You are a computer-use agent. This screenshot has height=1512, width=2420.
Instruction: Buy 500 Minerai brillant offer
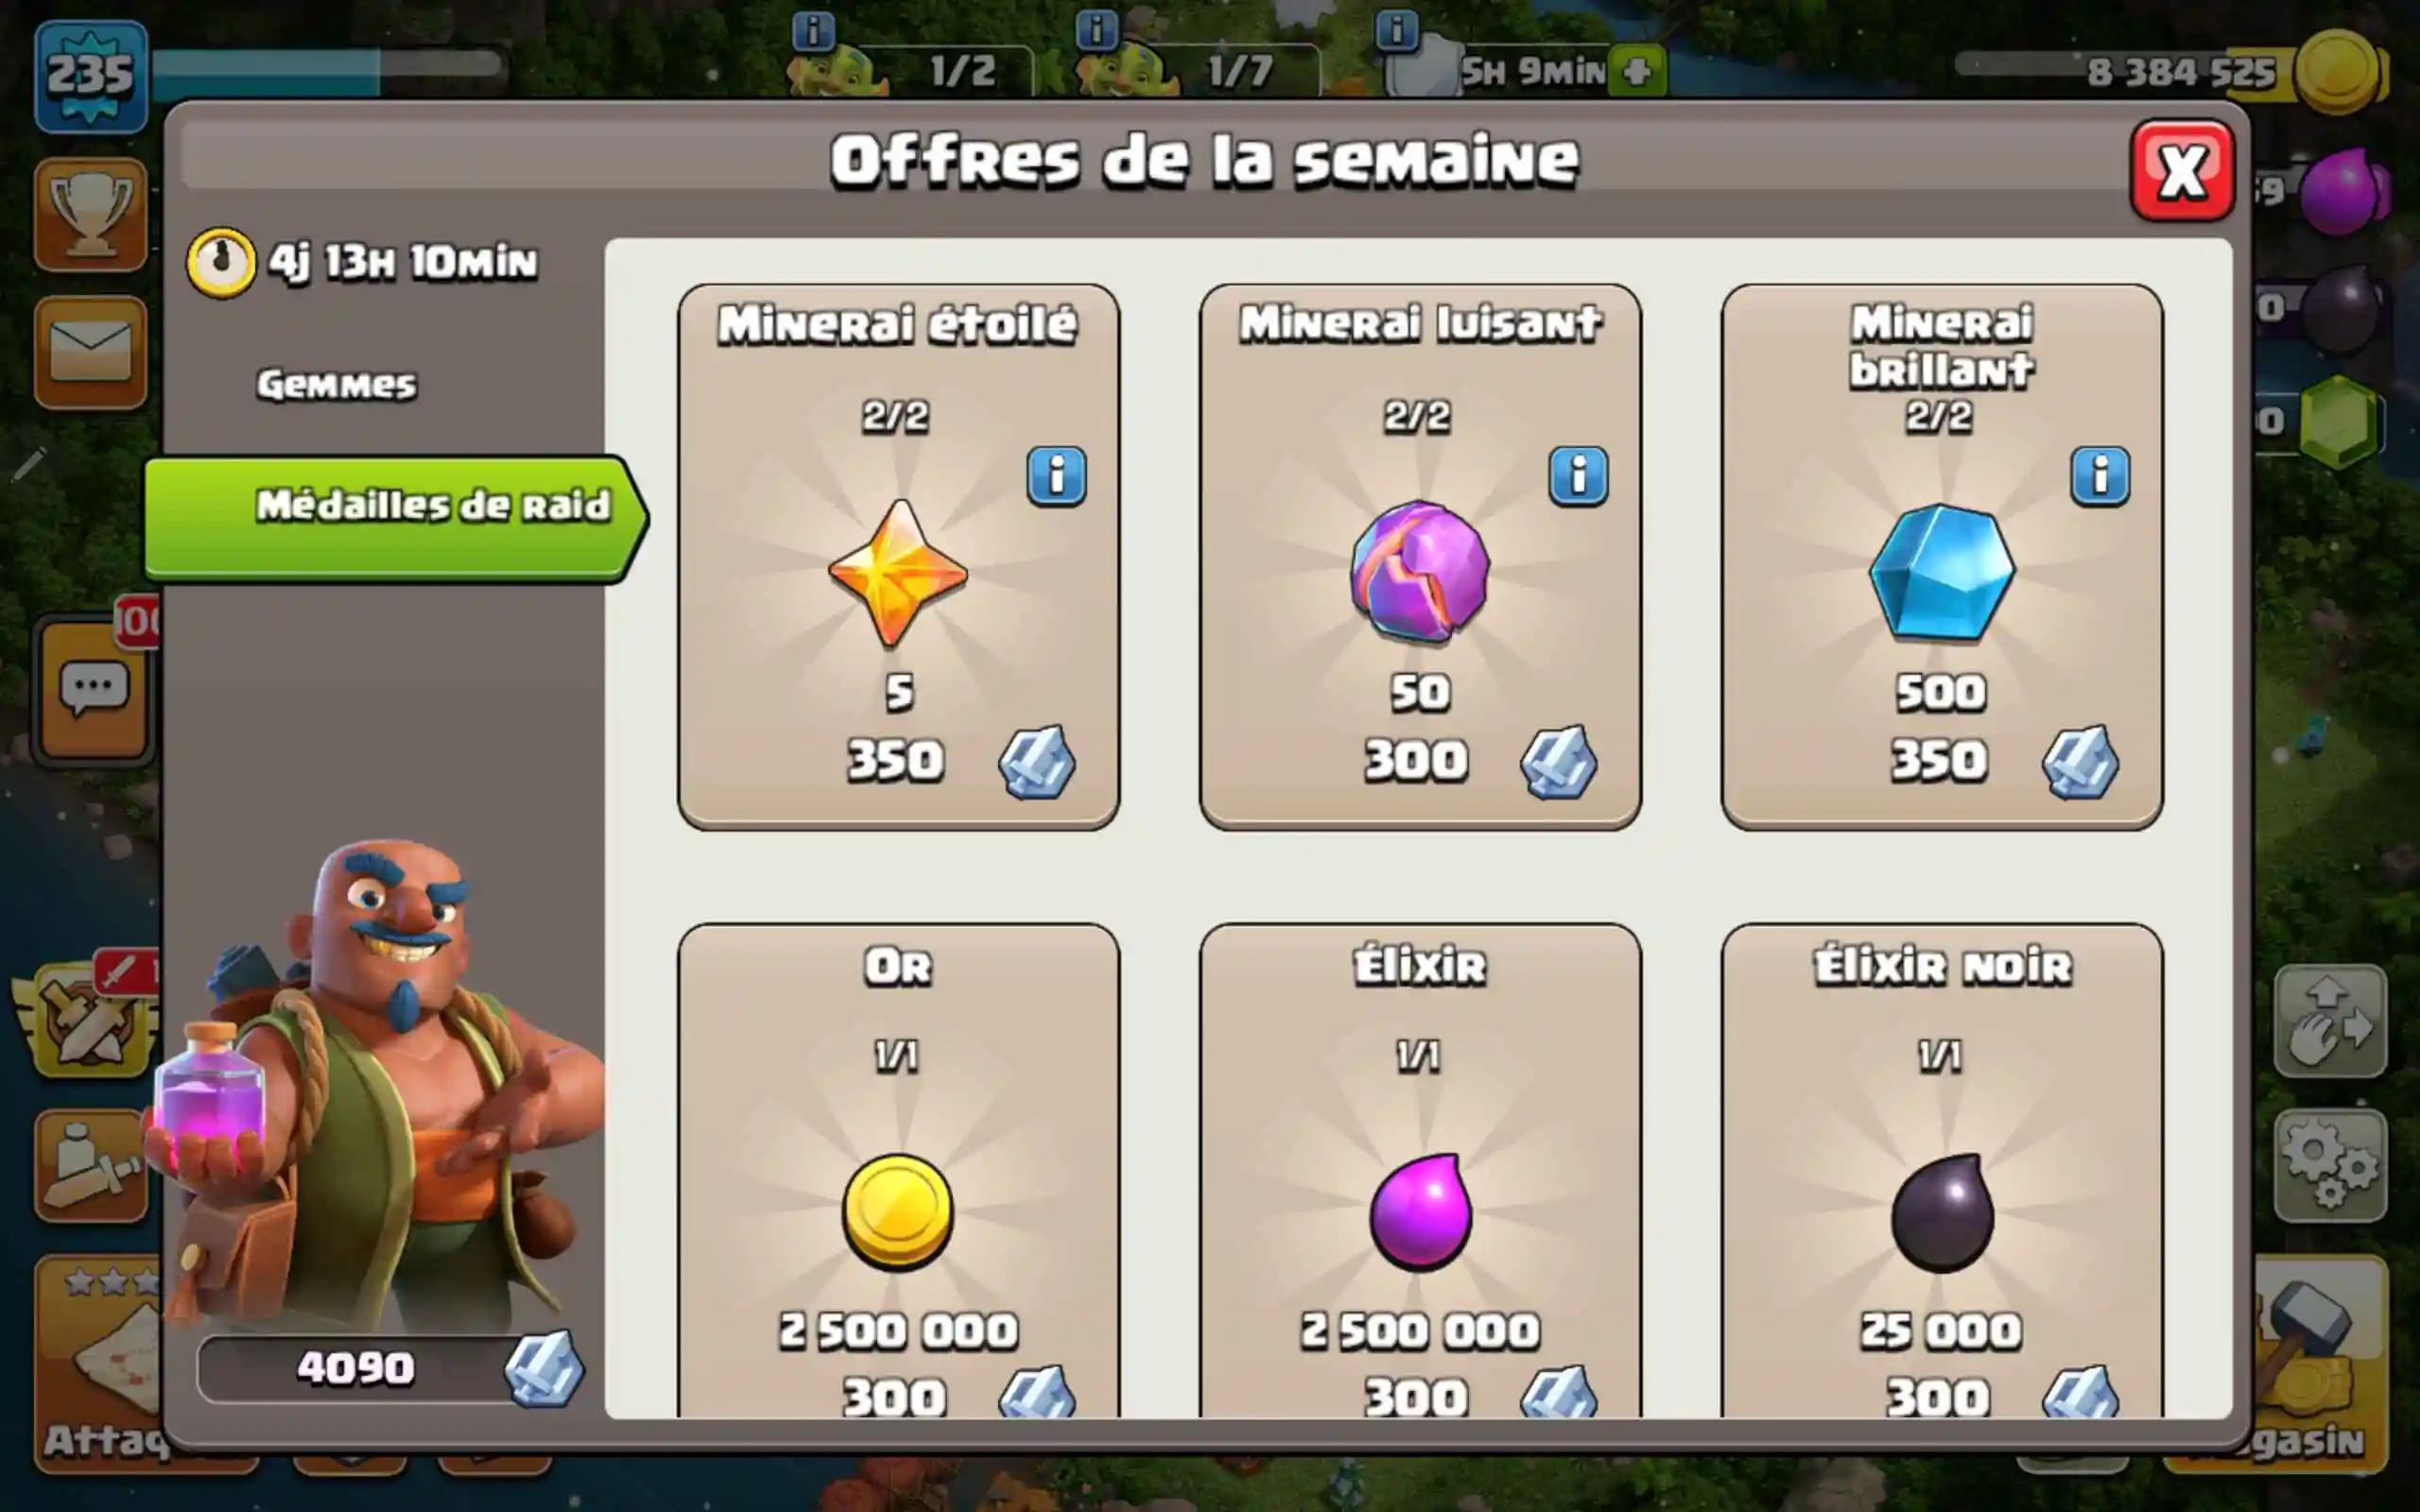(x=1941, y=556)
